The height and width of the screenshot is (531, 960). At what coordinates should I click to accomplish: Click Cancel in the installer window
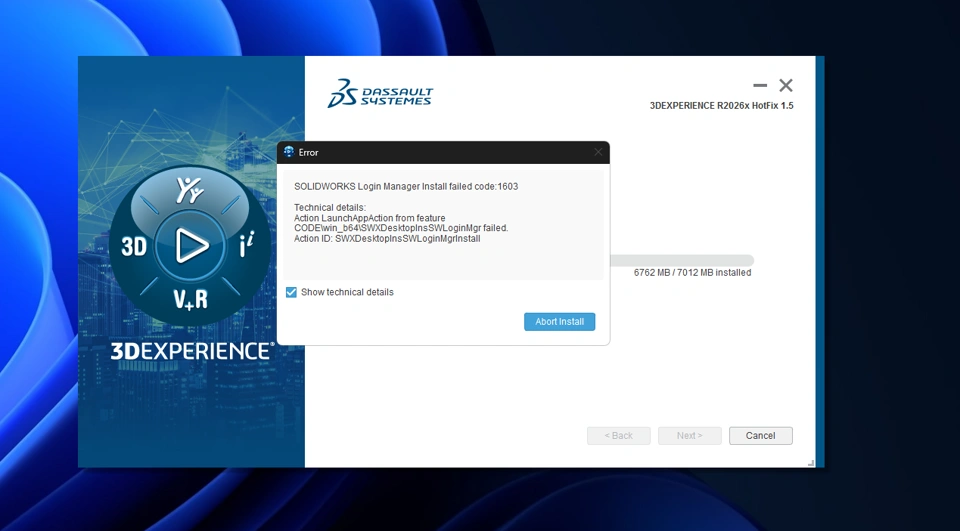tap(760, 435)
